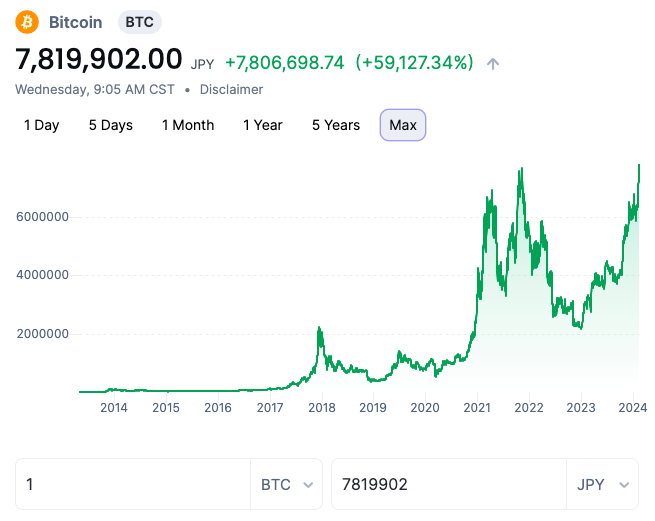Open the Disclaimer link
This screenshot has height=521, width=655.
(x=231, y=89)
